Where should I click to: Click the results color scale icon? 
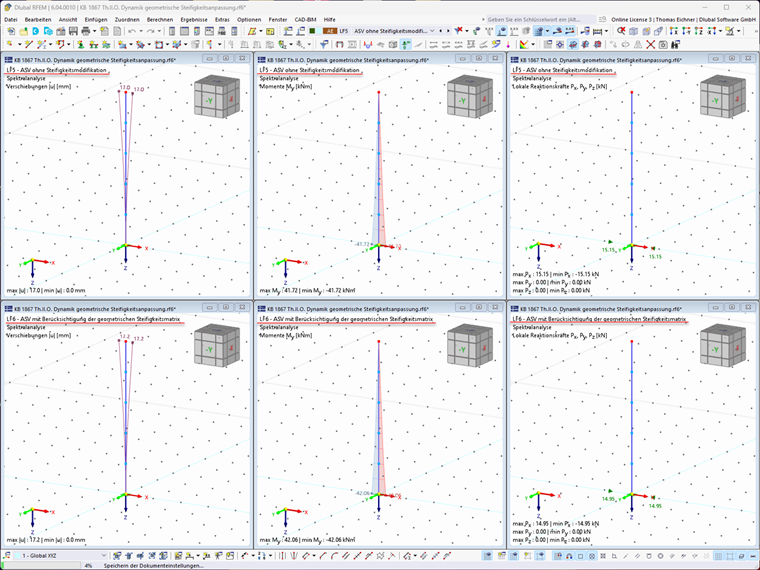pyautogui.click(x=524, y=45)
